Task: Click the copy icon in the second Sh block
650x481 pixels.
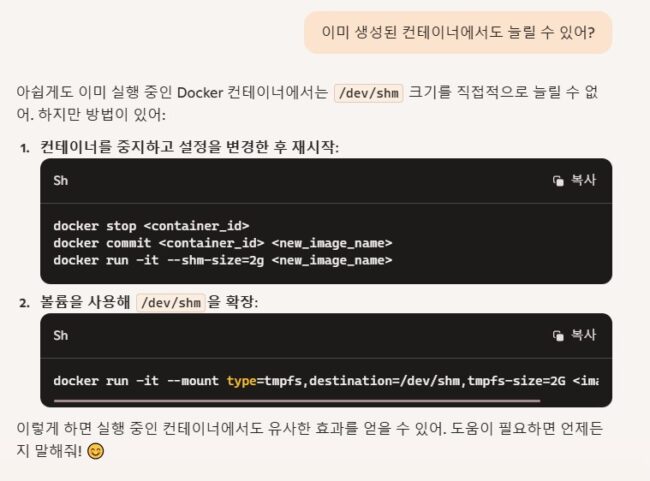Action: [558, 335]
